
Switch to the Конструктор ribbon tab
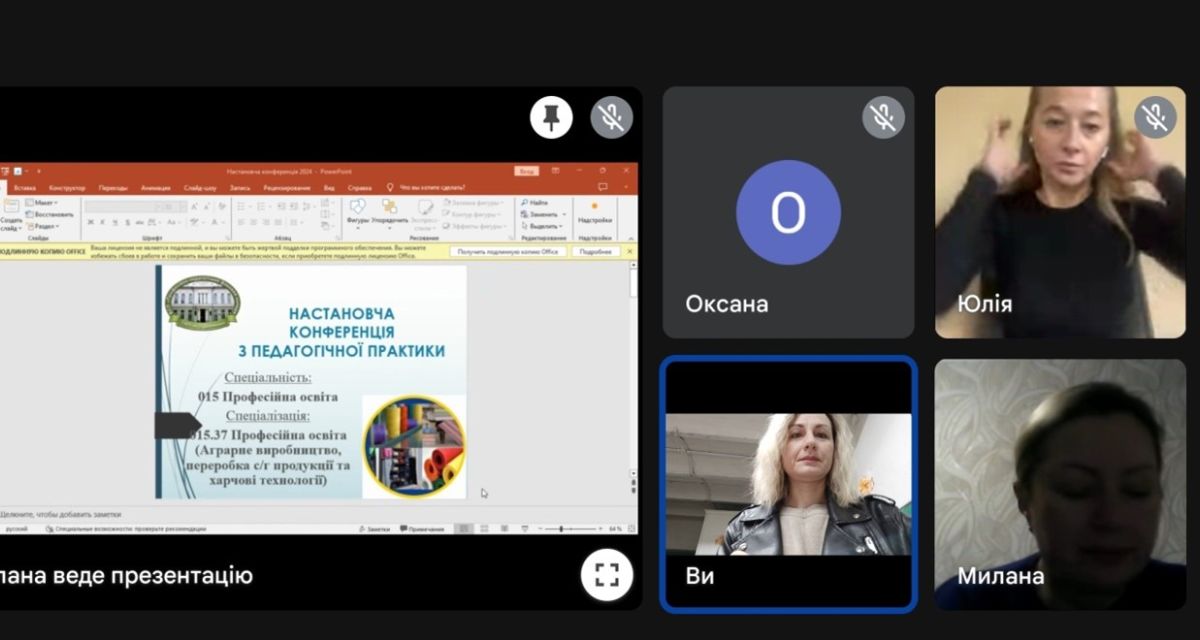67,187
